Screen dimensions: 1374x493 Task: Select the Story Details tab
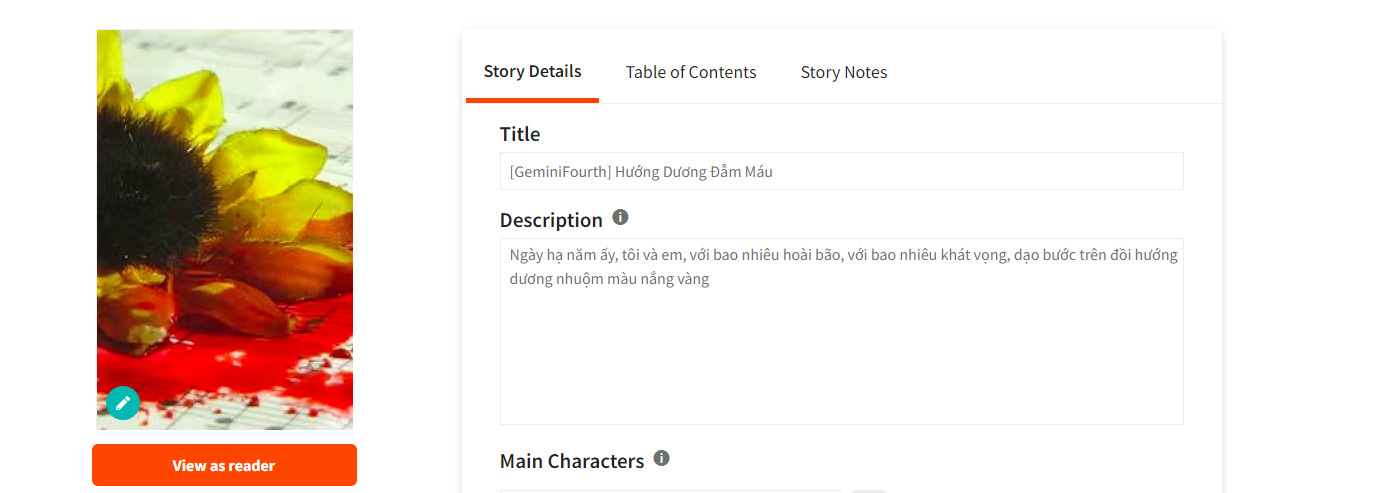click(532, 71)
